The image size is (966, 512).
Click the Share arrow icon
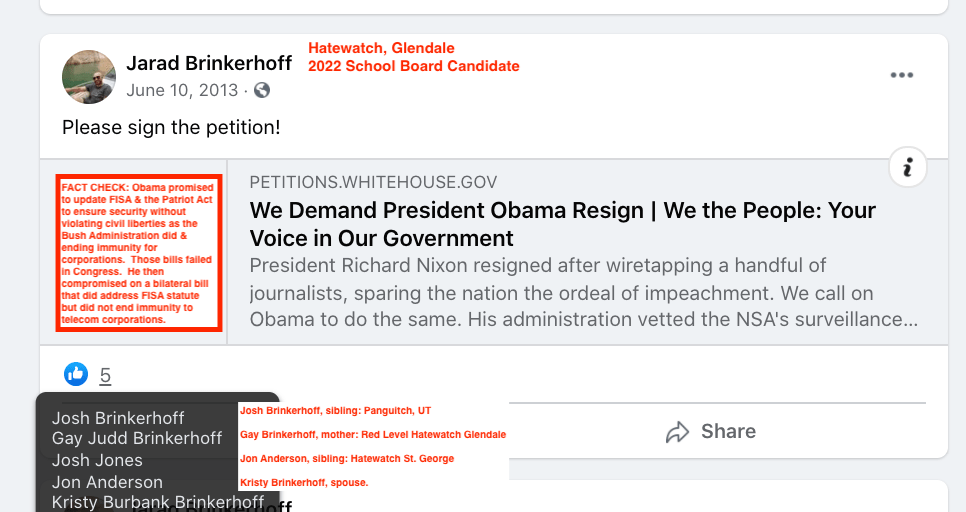[x=678, y=432]
